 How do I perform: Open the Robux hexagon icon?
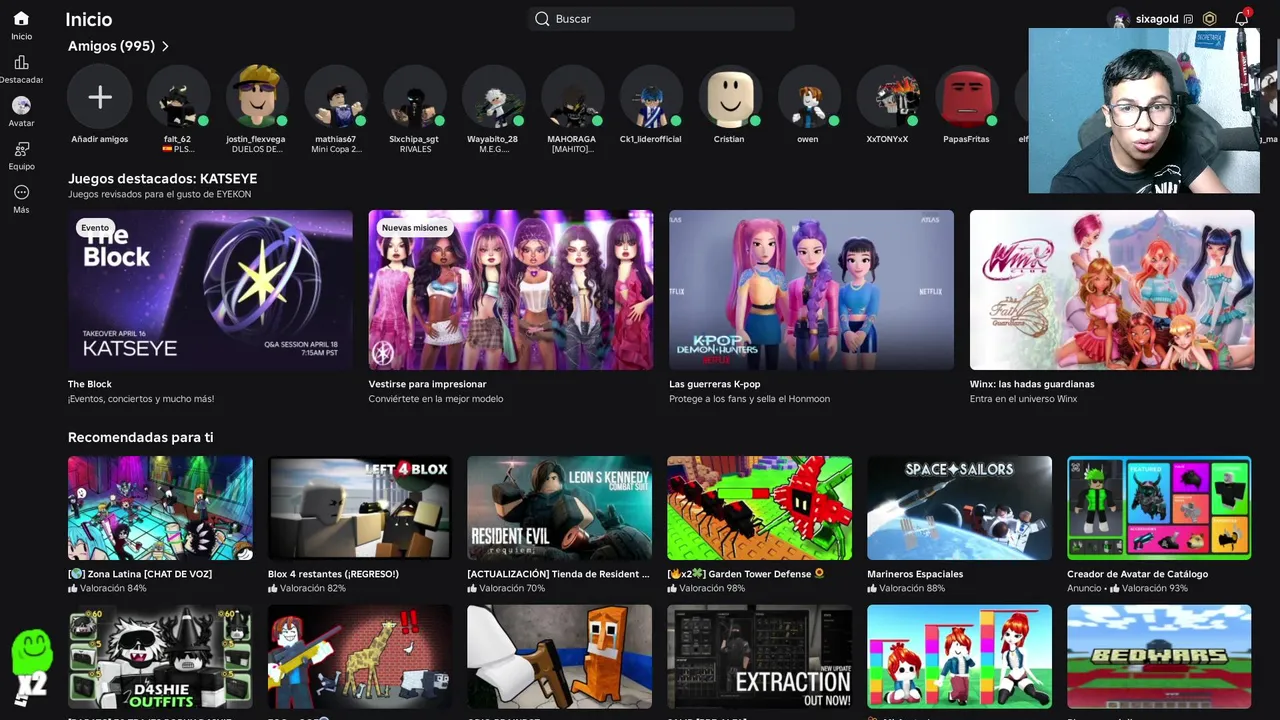pos(1210,19)
